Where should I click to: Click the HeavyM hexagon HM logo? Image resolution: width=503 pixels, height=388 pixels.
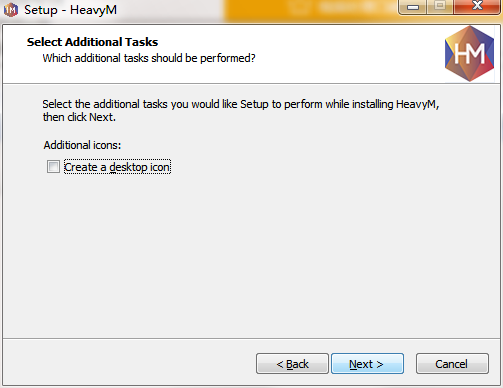click(469, 53)
